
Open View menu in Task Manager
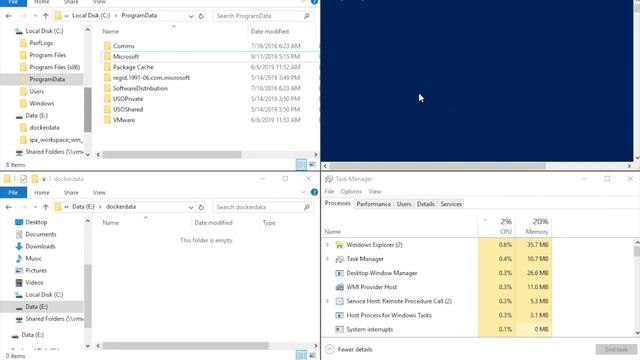tap(375, 191)
